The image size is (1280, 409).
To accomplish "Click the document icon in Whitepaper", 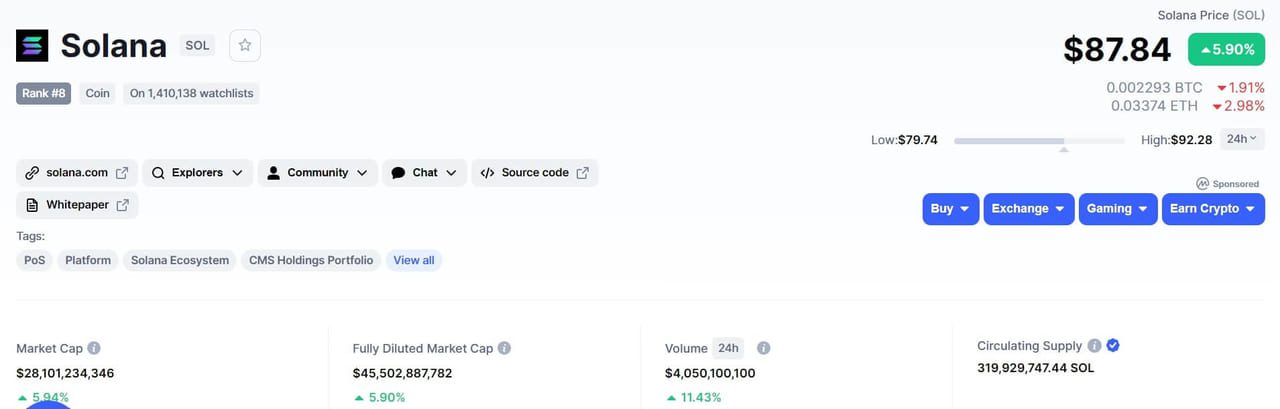I will [x=32, y=205].
